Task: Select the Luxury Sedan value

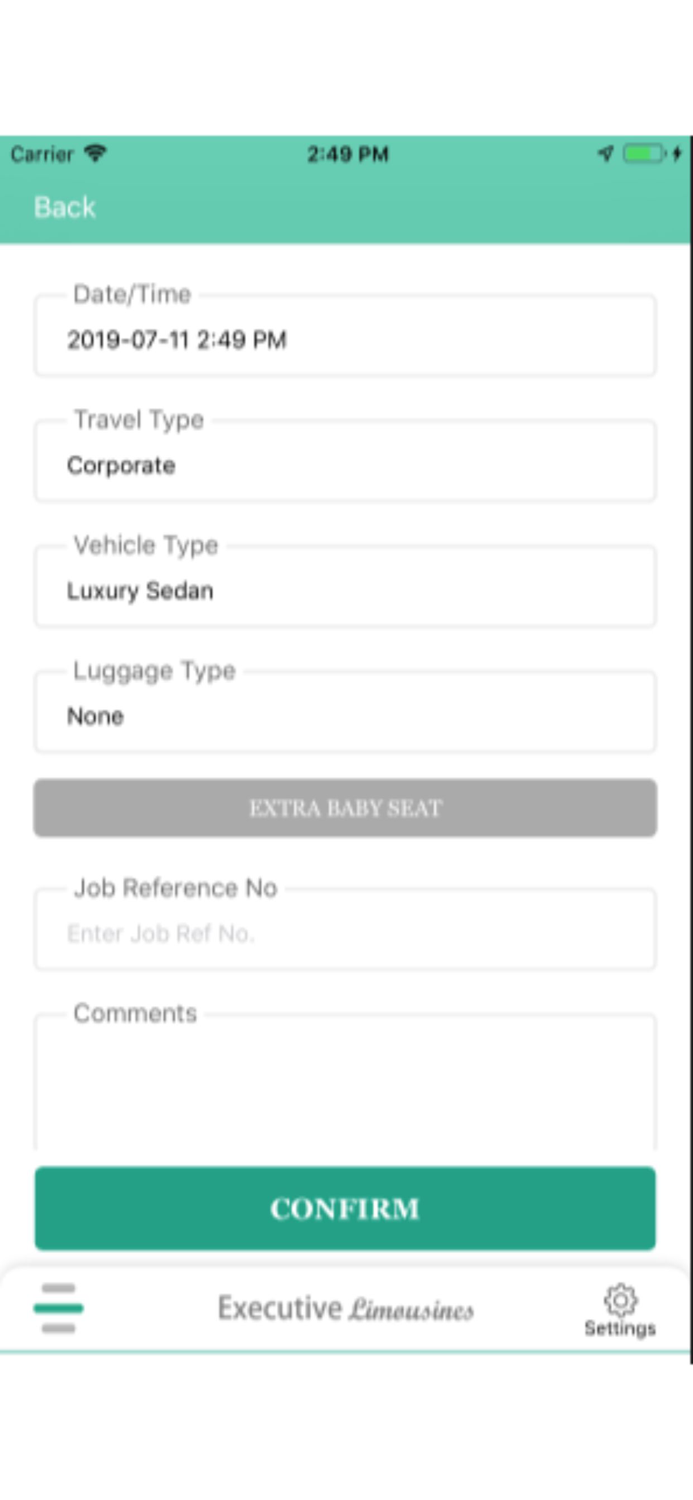Action: (x=140, y=591)
